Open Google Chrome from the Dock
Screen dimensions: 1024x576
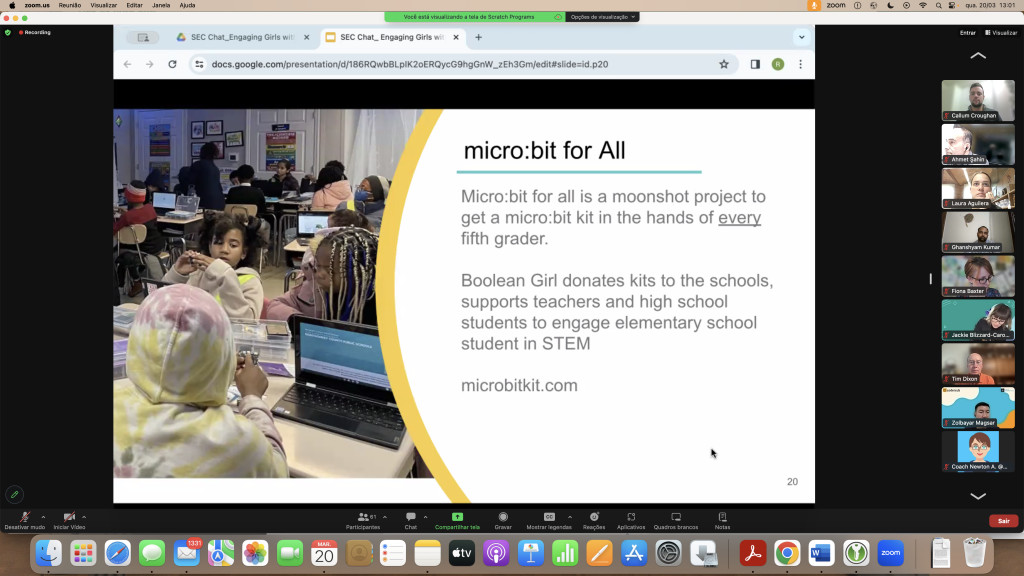787,552
